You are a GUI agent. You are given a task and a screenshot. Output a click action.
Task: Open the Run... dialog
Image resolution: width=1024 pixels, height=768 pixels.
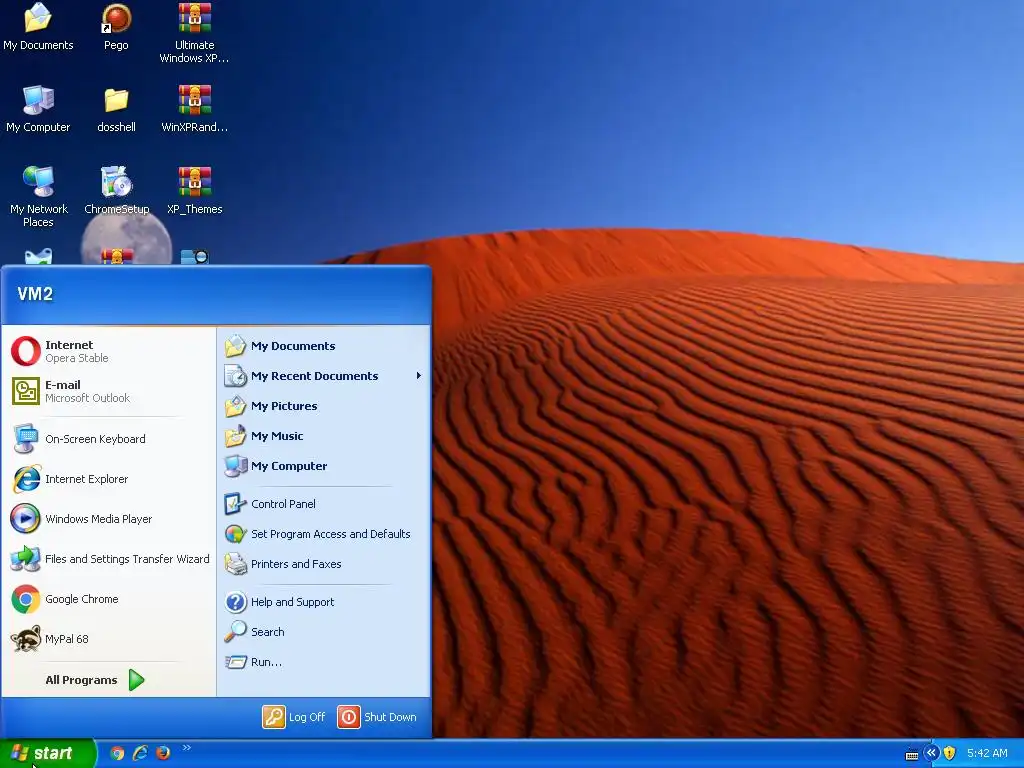(323, 662)
